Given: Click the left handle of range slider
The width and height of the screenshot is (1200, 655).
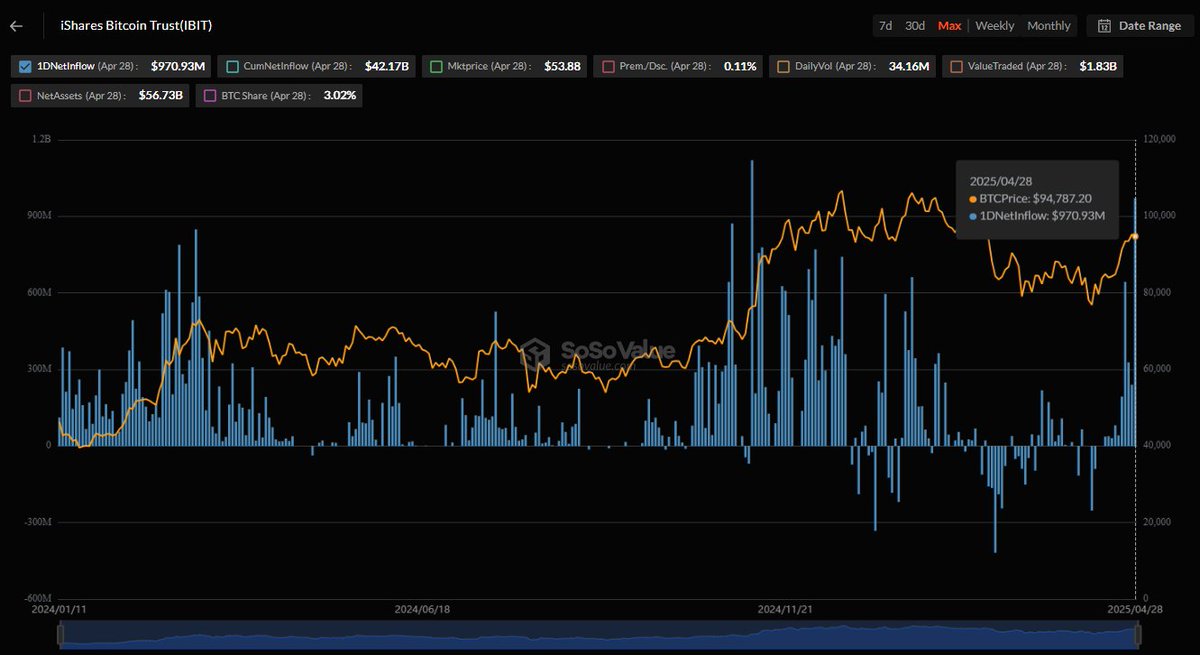Looking at the screenshot, I should click(61, 634).
